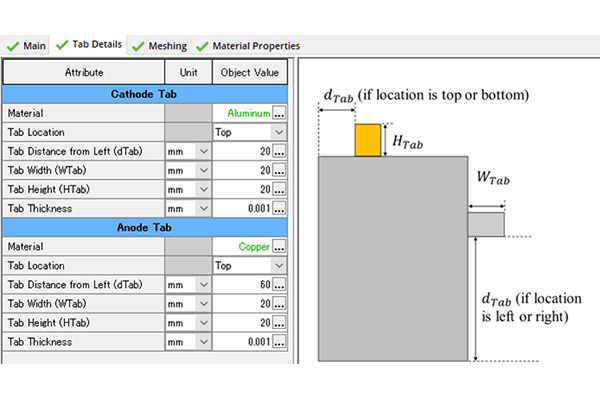Screen dimensions: 600x399
Task: Click ellipsis button for Anode Tab Width value
Action: point(279,304)
